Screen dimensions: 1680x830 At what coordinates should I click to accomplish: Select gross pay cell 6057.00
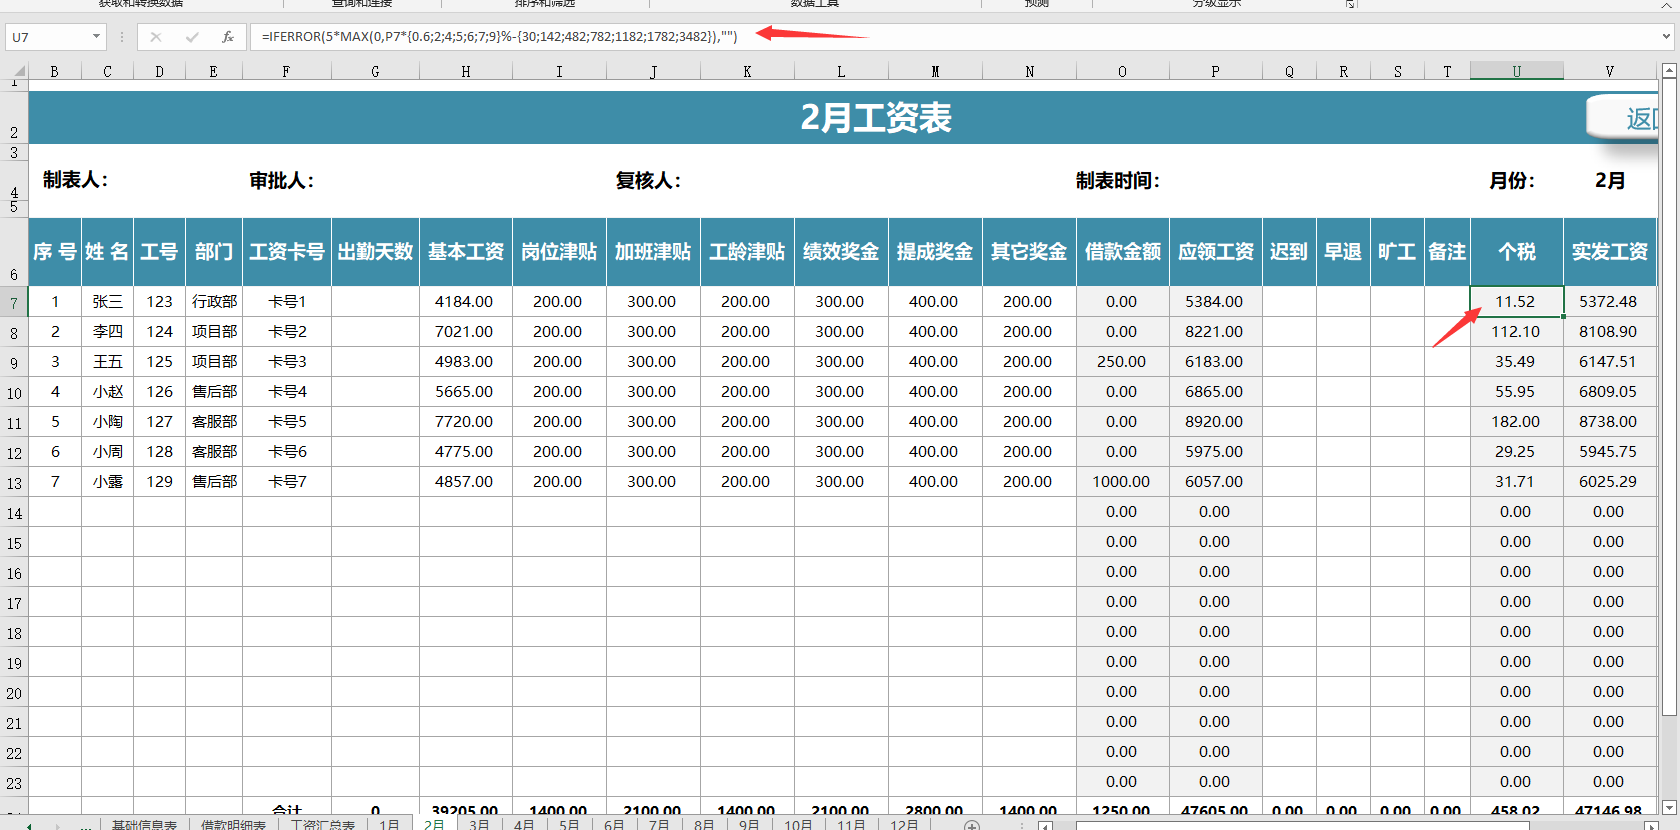pyautogui.click(x=1215, y=482)
